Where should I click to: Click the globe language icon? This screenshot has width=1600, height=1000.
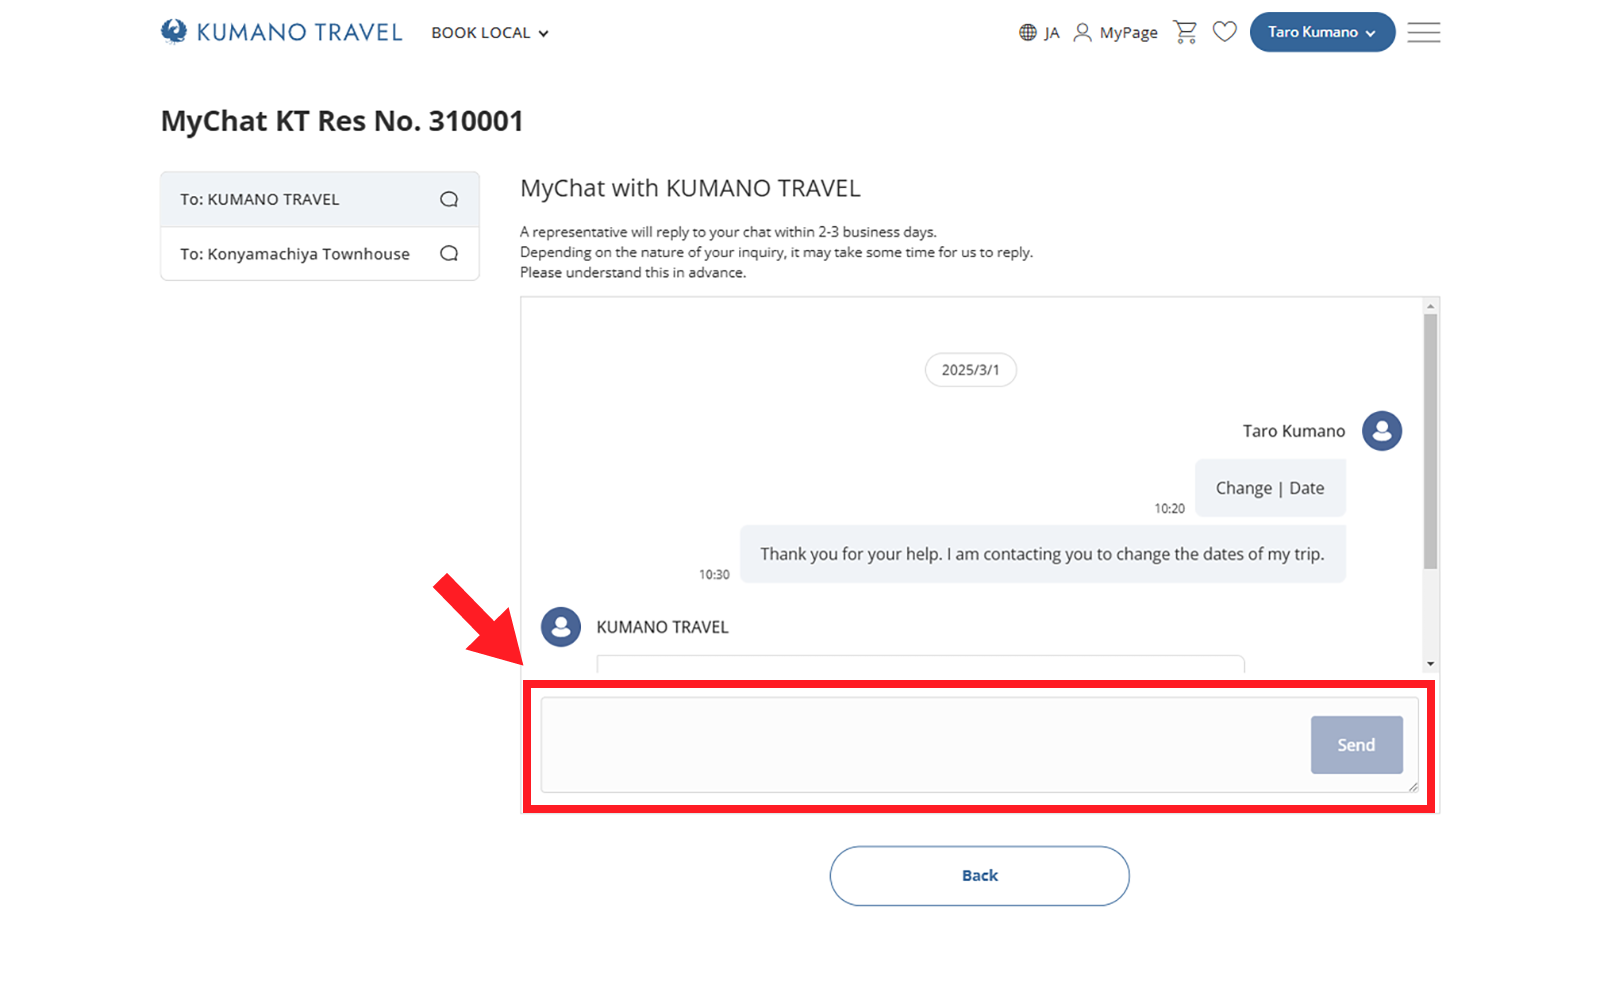click(1028, 33)
